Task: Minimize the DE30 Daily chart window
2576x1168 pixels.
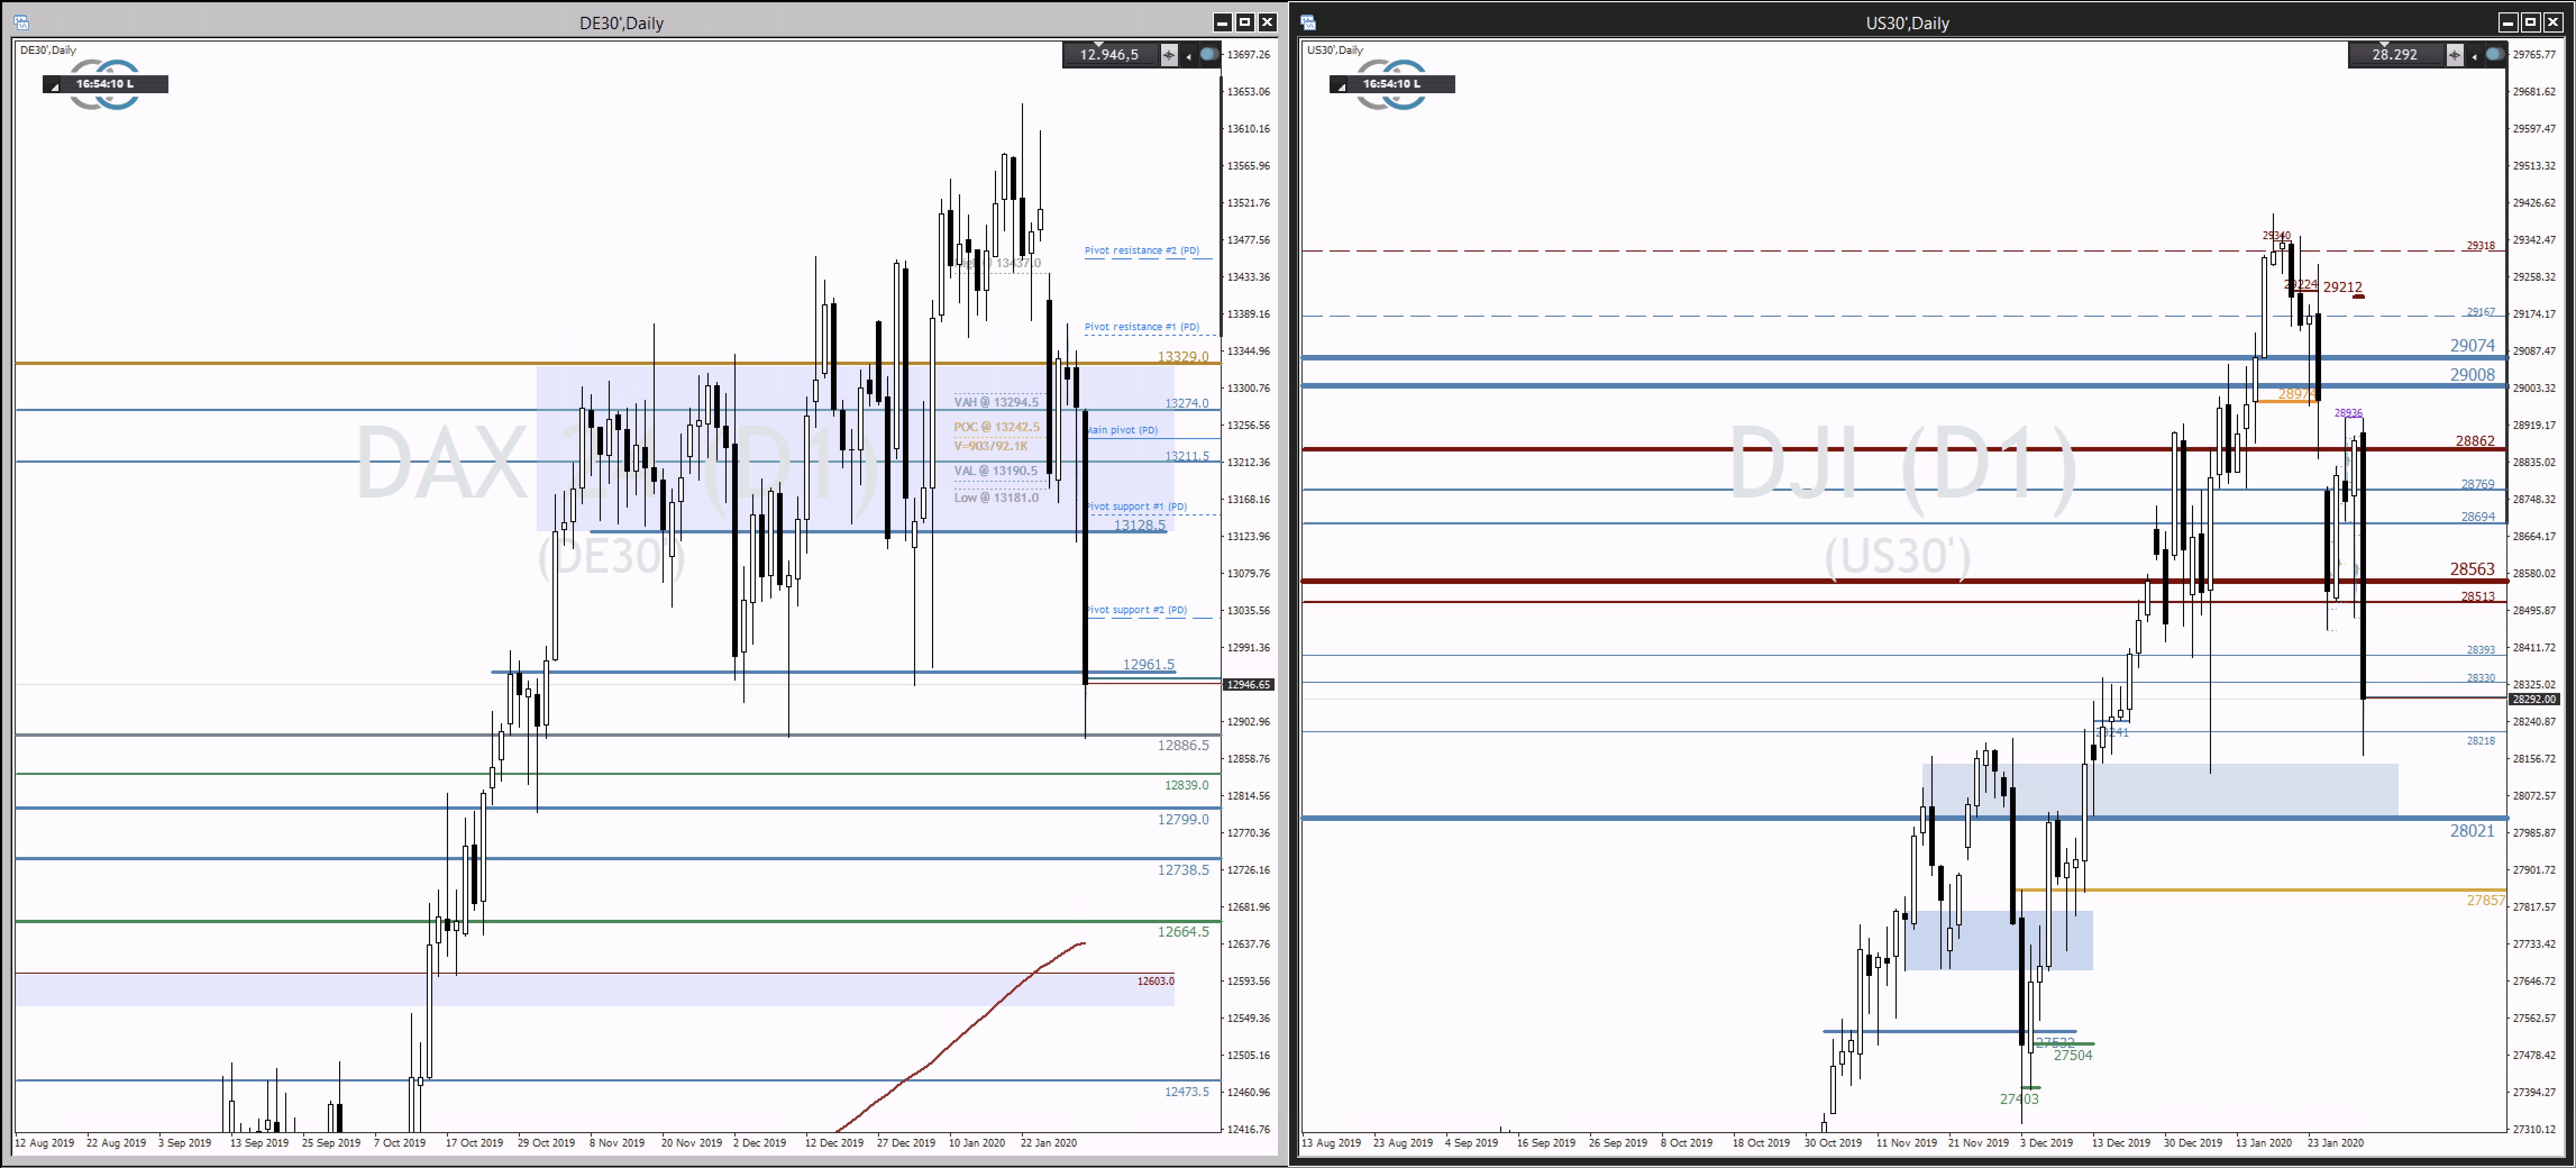Action: pyautogui.click(x=1222, y=22)
